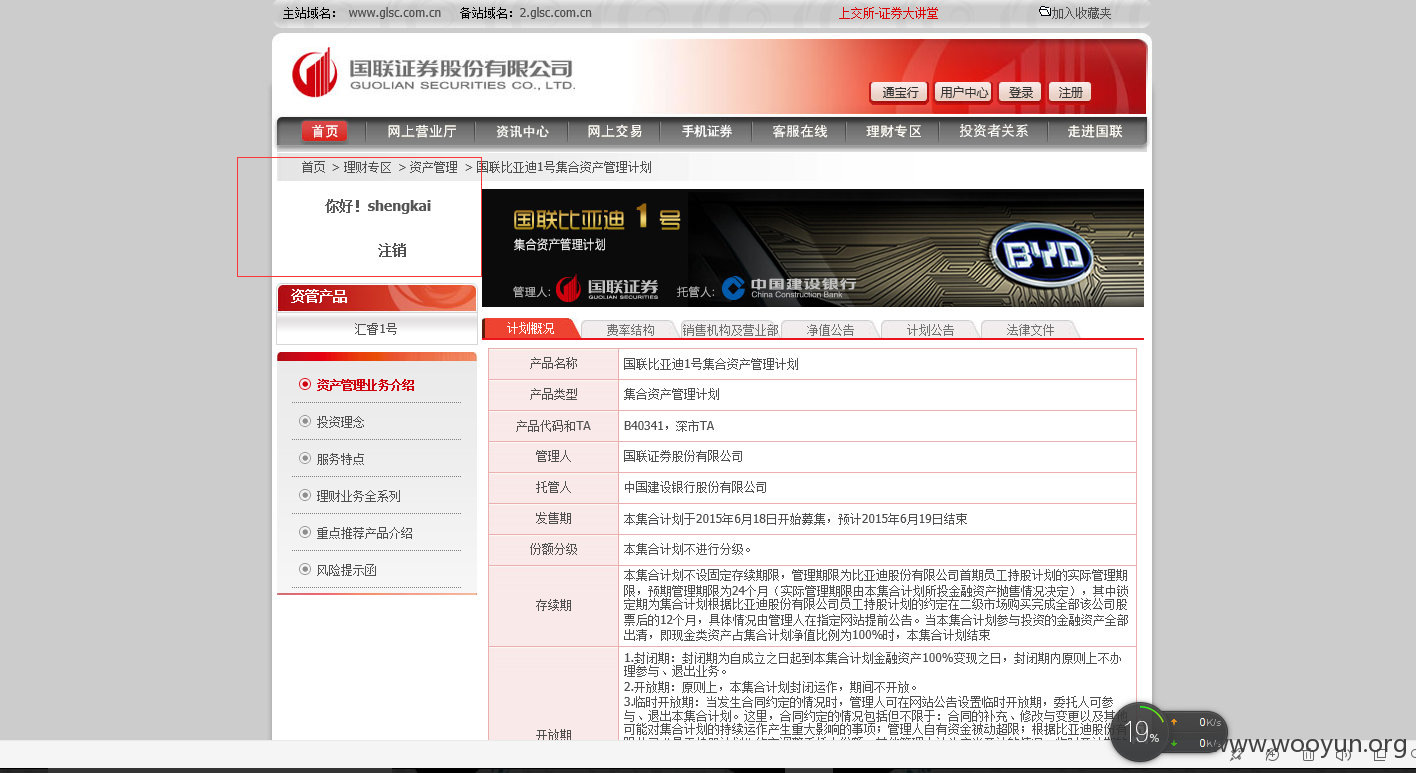Select 服务特点 sidebar item

click(x=340, y=459)
